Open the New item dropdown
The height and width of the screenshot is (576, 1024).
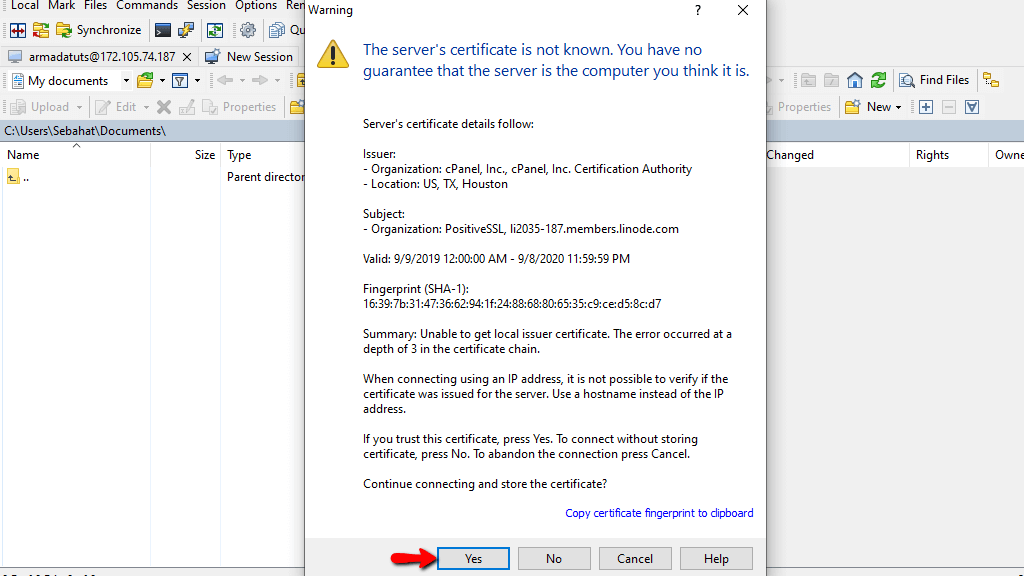click(898, 106)
